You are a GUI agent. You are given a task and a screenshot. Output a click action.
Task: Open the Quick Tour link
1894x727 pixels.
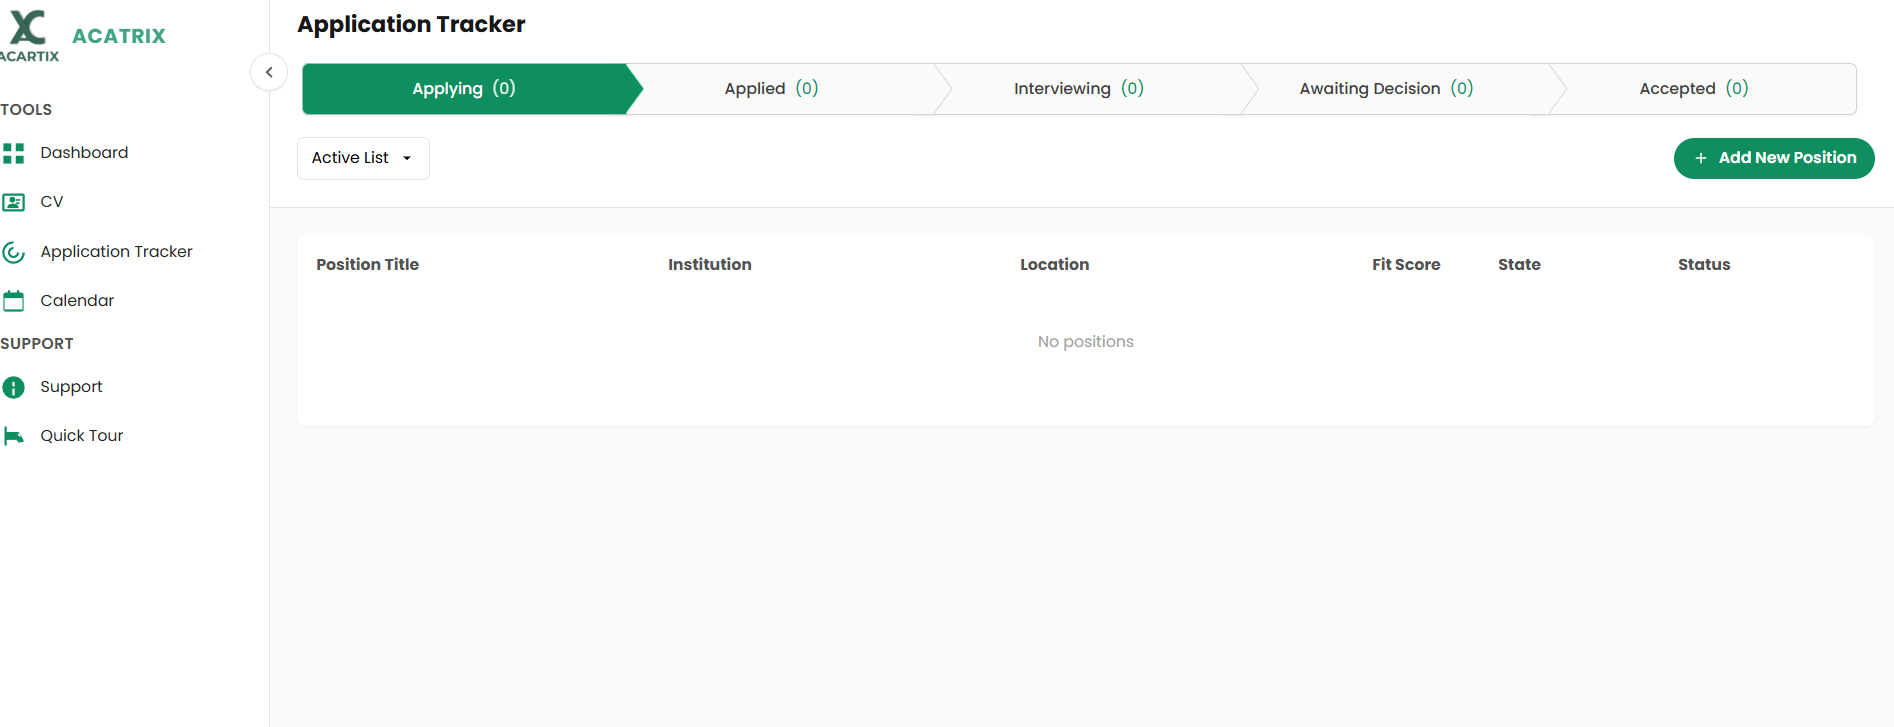tap(82, 436)
